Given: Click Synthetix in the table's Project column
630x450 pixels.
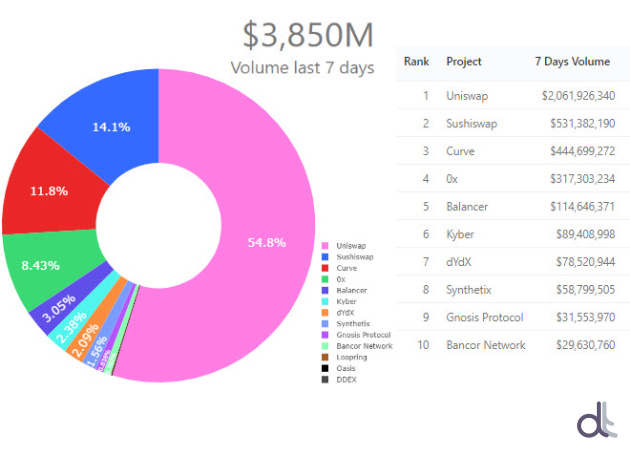Looking at the screenshot, I should (468, 290).
